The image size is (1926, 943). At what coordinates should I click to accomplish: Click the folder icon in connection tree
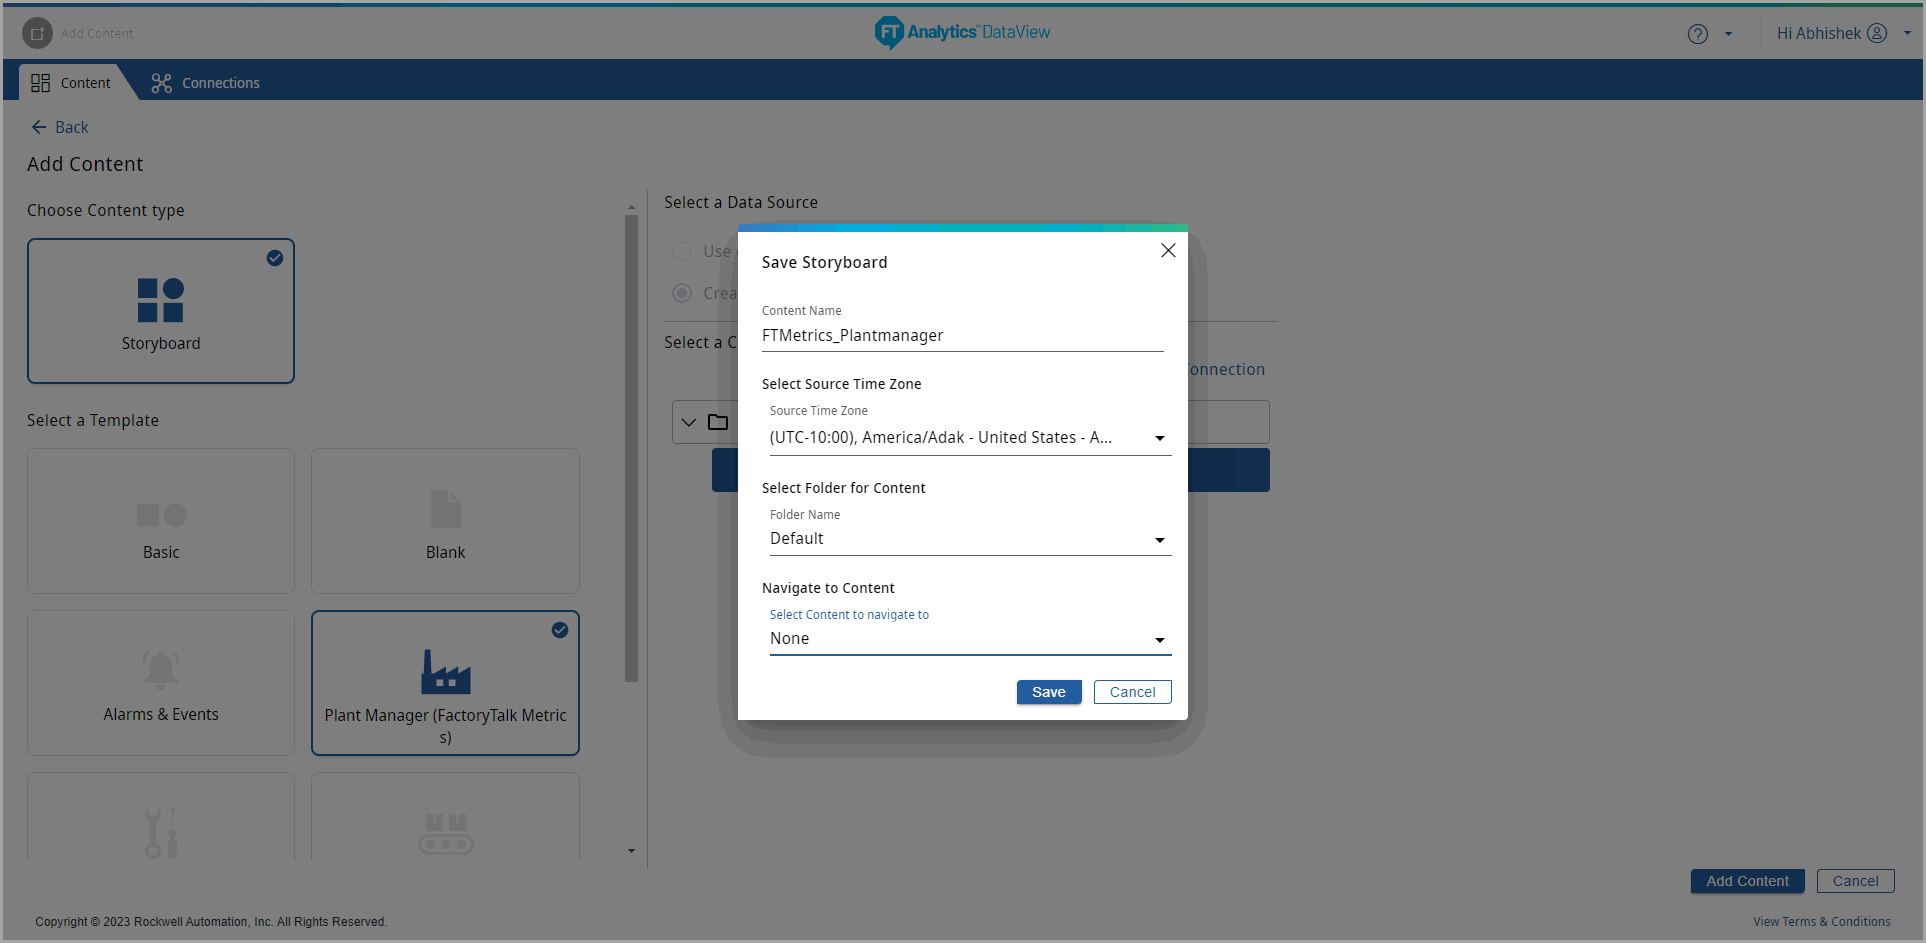pyautogui.click(x=718, y=422)
